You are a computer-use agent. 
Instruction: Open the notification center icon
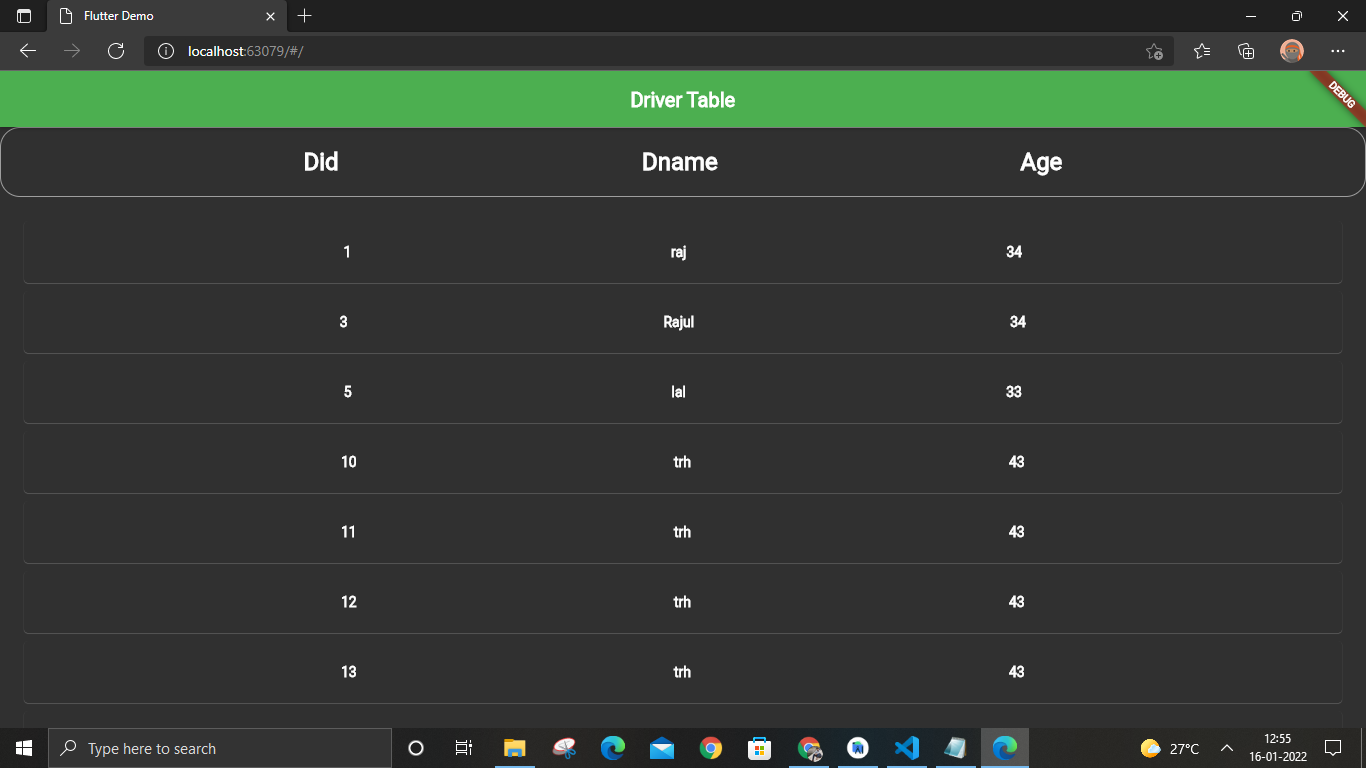click(x=1333, y=748)
